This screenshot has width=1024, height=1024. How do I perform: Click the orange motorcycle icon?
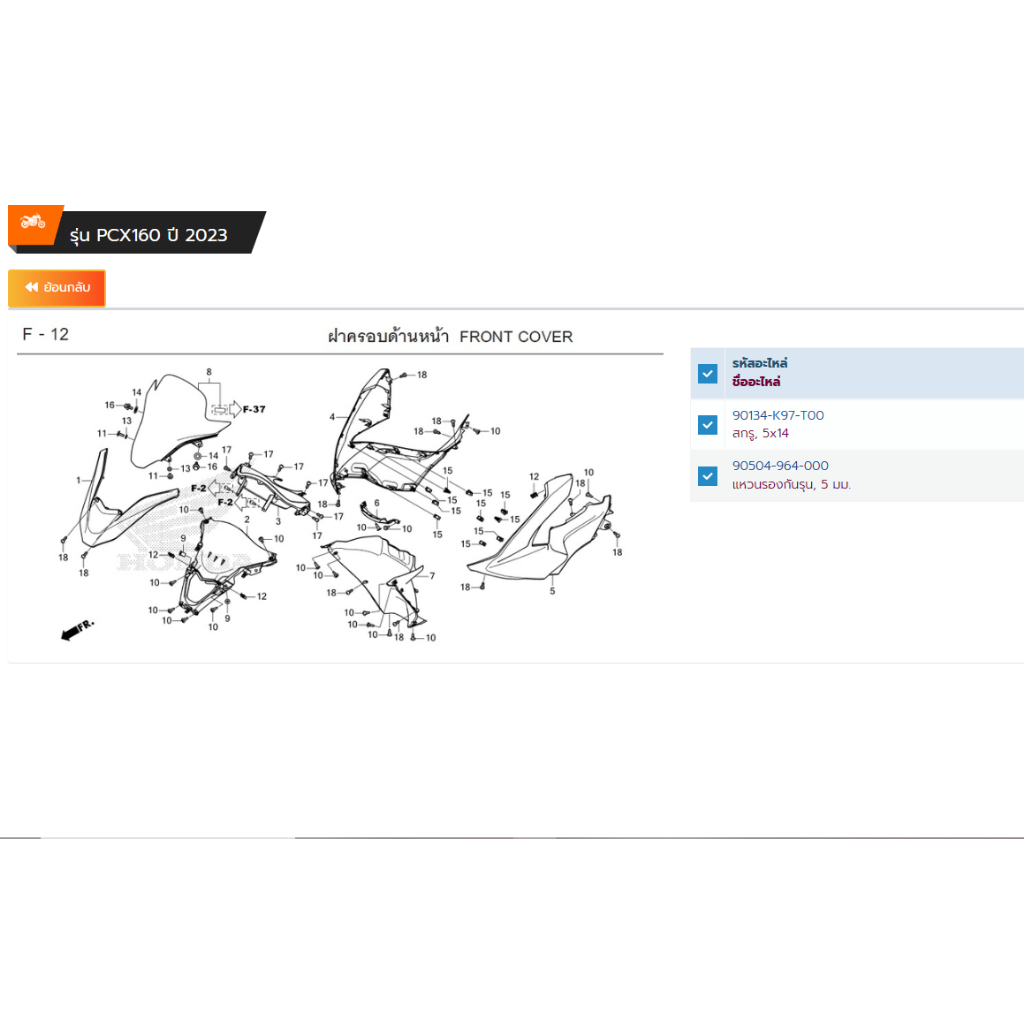coord(33,222)
